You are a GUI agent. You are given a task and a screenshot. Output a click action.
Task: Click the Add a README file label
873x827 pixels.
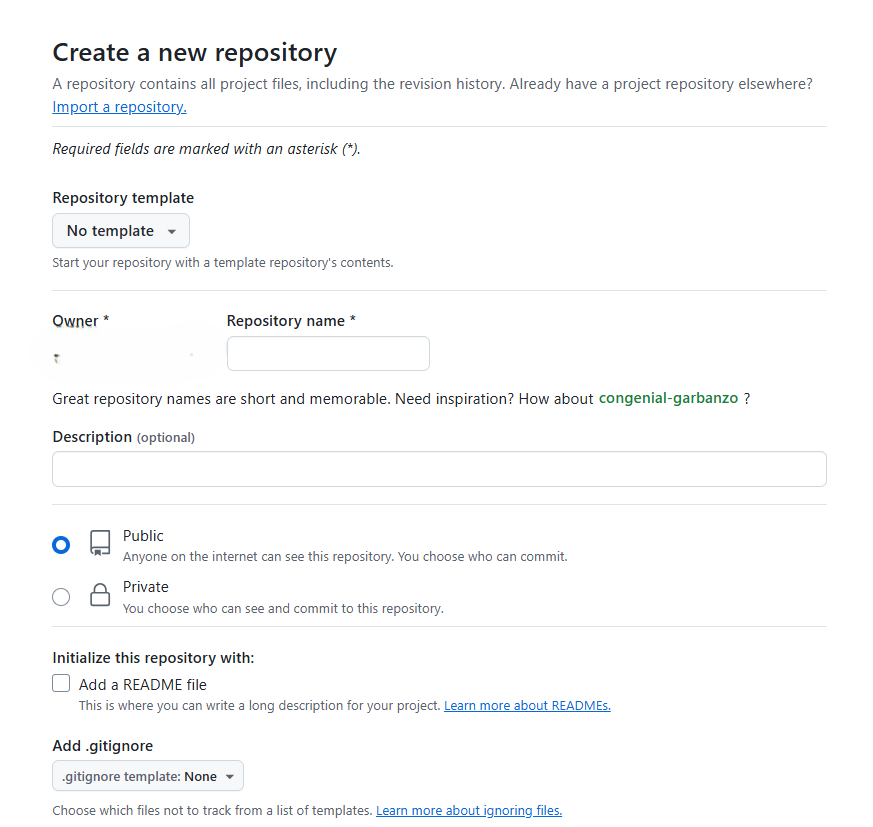click(x=143, y=685)
